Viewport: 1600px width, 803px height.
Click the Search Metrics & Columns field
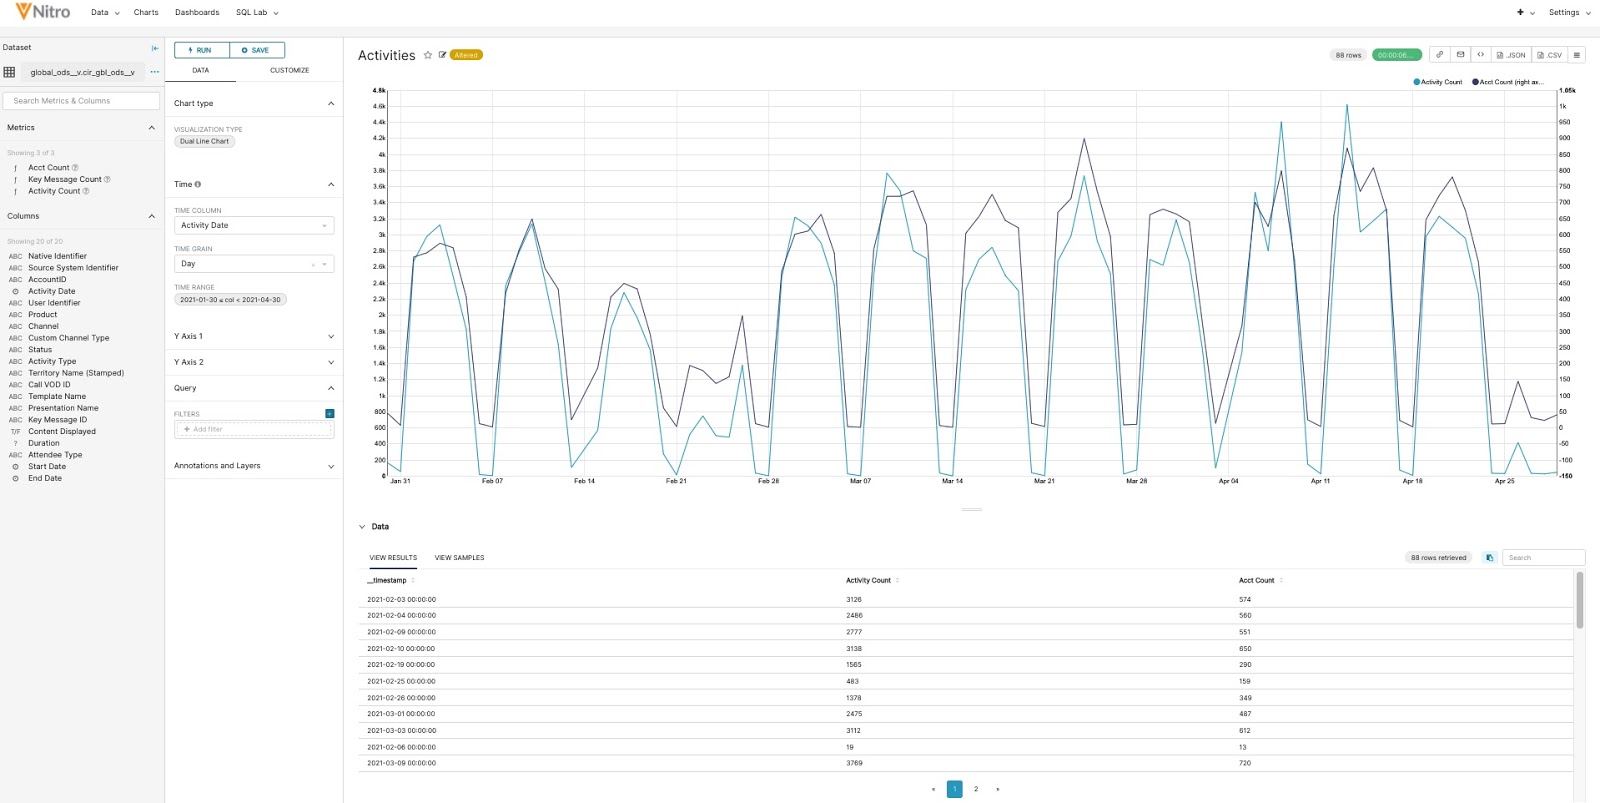[x=81, y=101]
